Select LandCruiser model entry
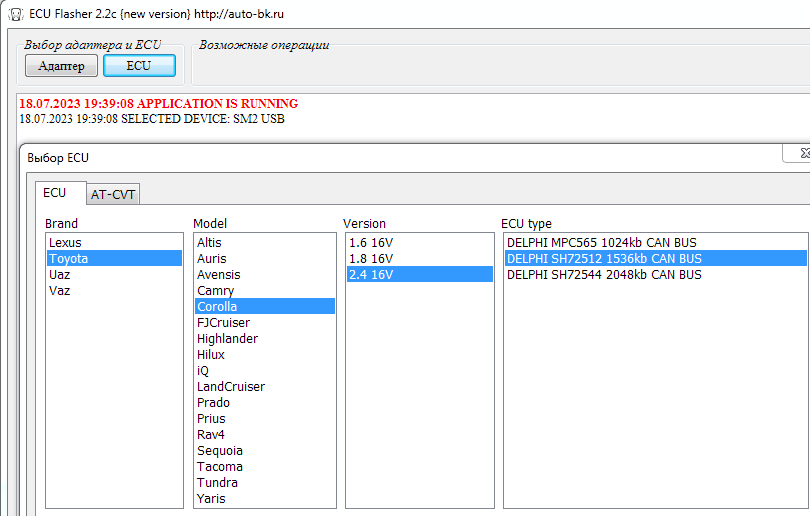810x516 pixels. pyautogui.click(x=231, y=387)
